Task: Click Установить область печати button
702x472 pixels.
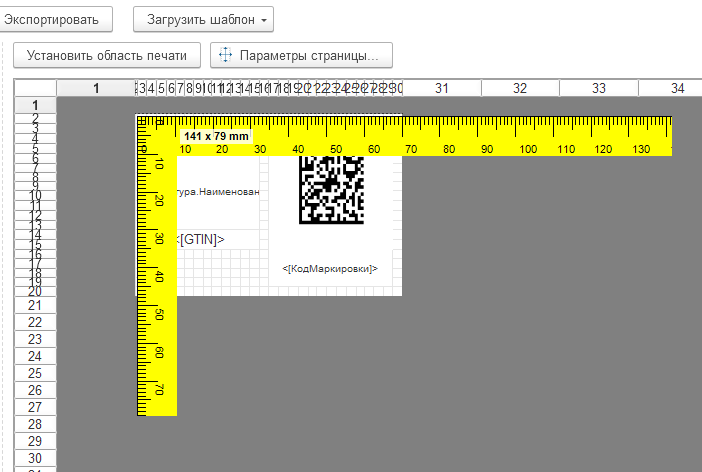Action: [107, 56]
